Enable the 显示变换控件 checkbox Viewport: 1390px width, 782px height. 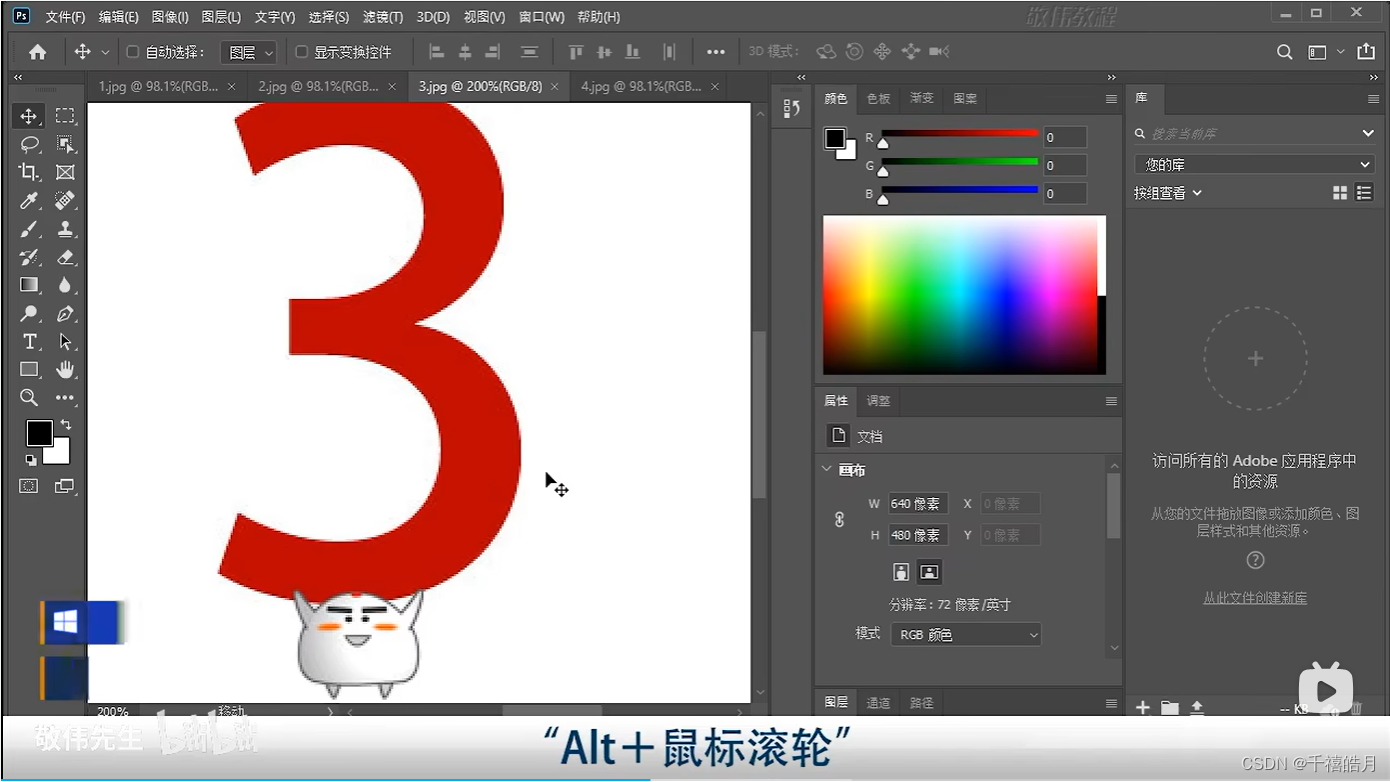tap(301, 52)
